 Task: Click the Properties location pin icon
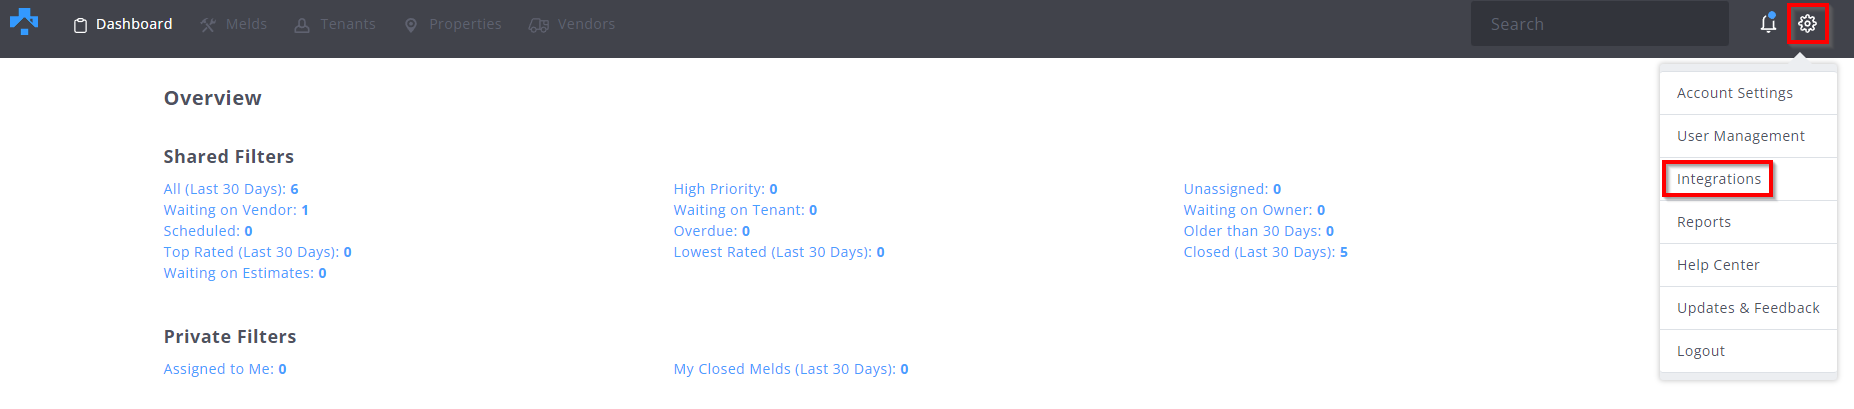[x=411, y=25]
